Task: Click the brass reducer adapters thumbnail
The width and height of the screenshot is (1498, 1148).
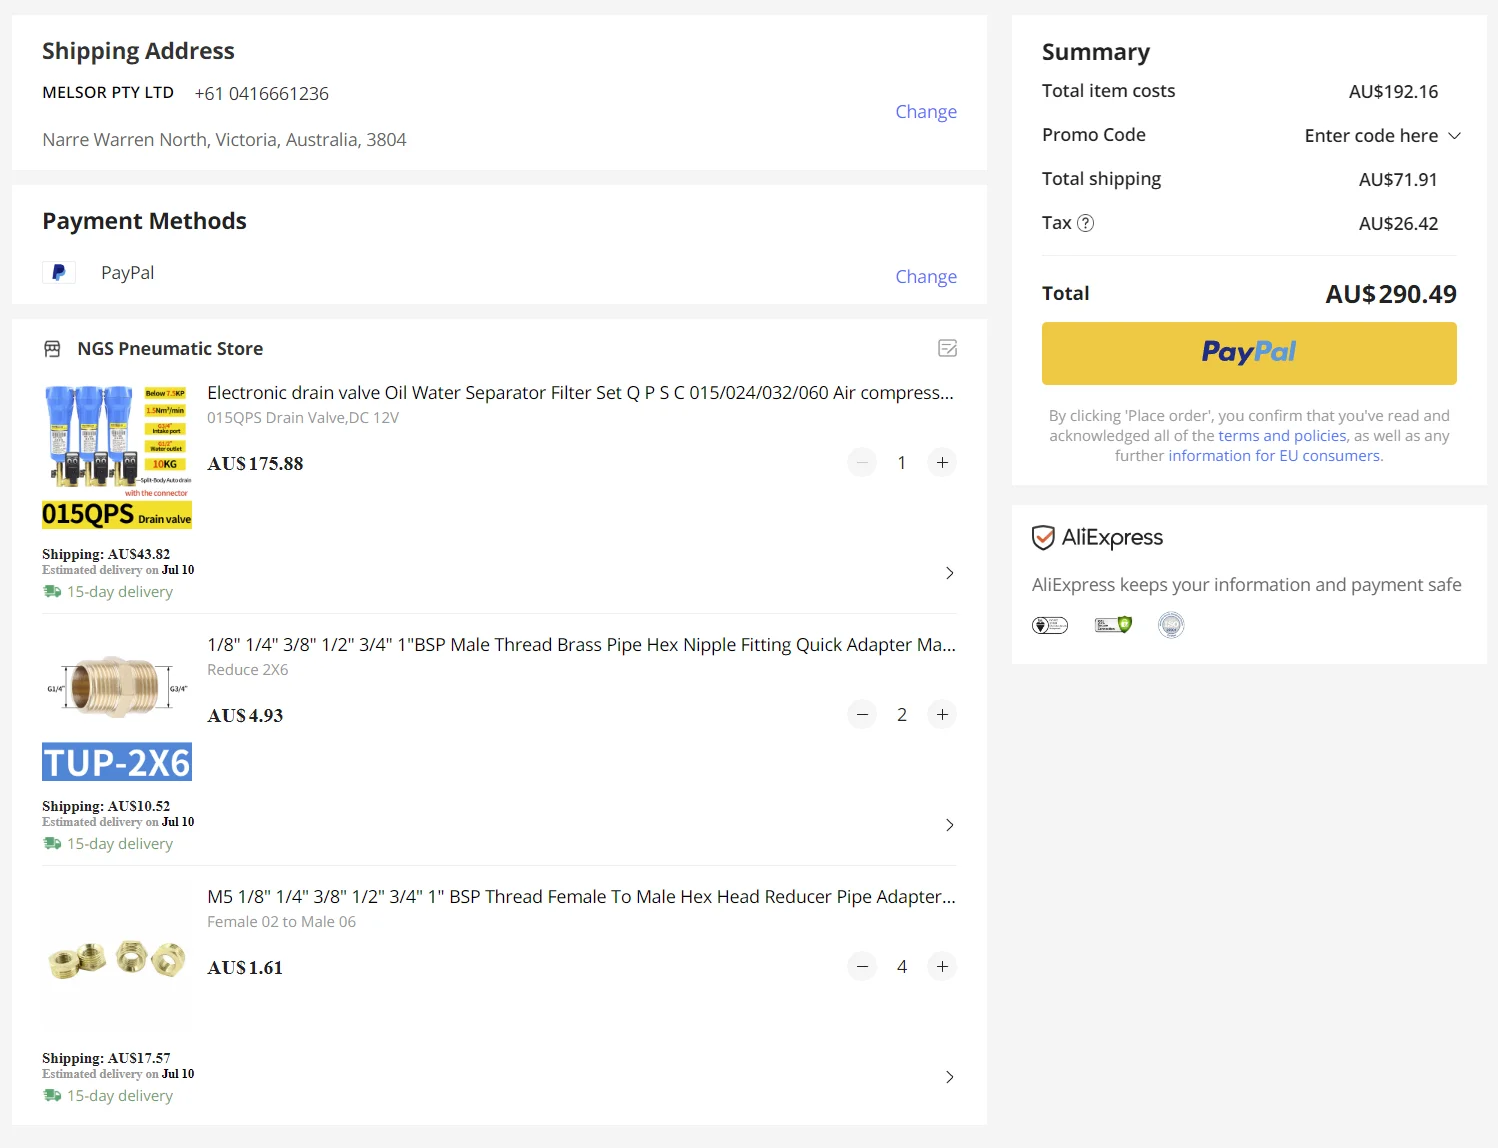Action: (117, 959)
